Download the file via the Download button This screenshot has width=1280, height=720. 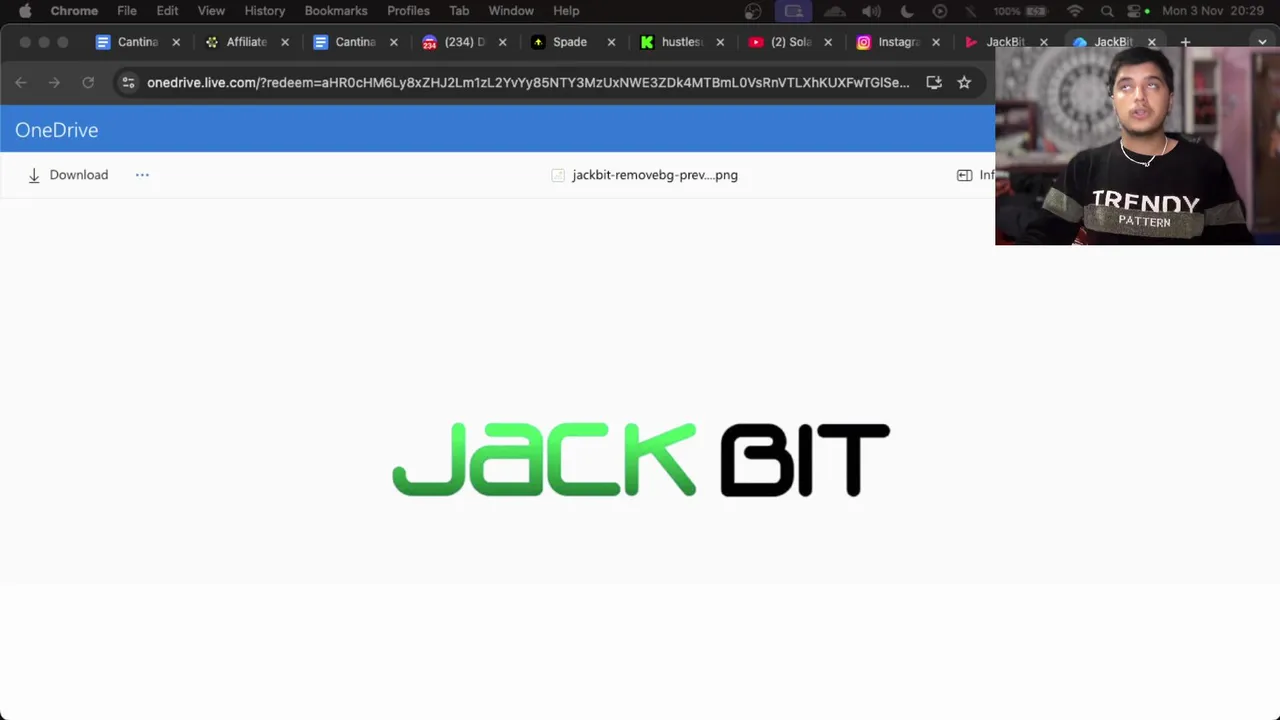click(x=67, y=175)
